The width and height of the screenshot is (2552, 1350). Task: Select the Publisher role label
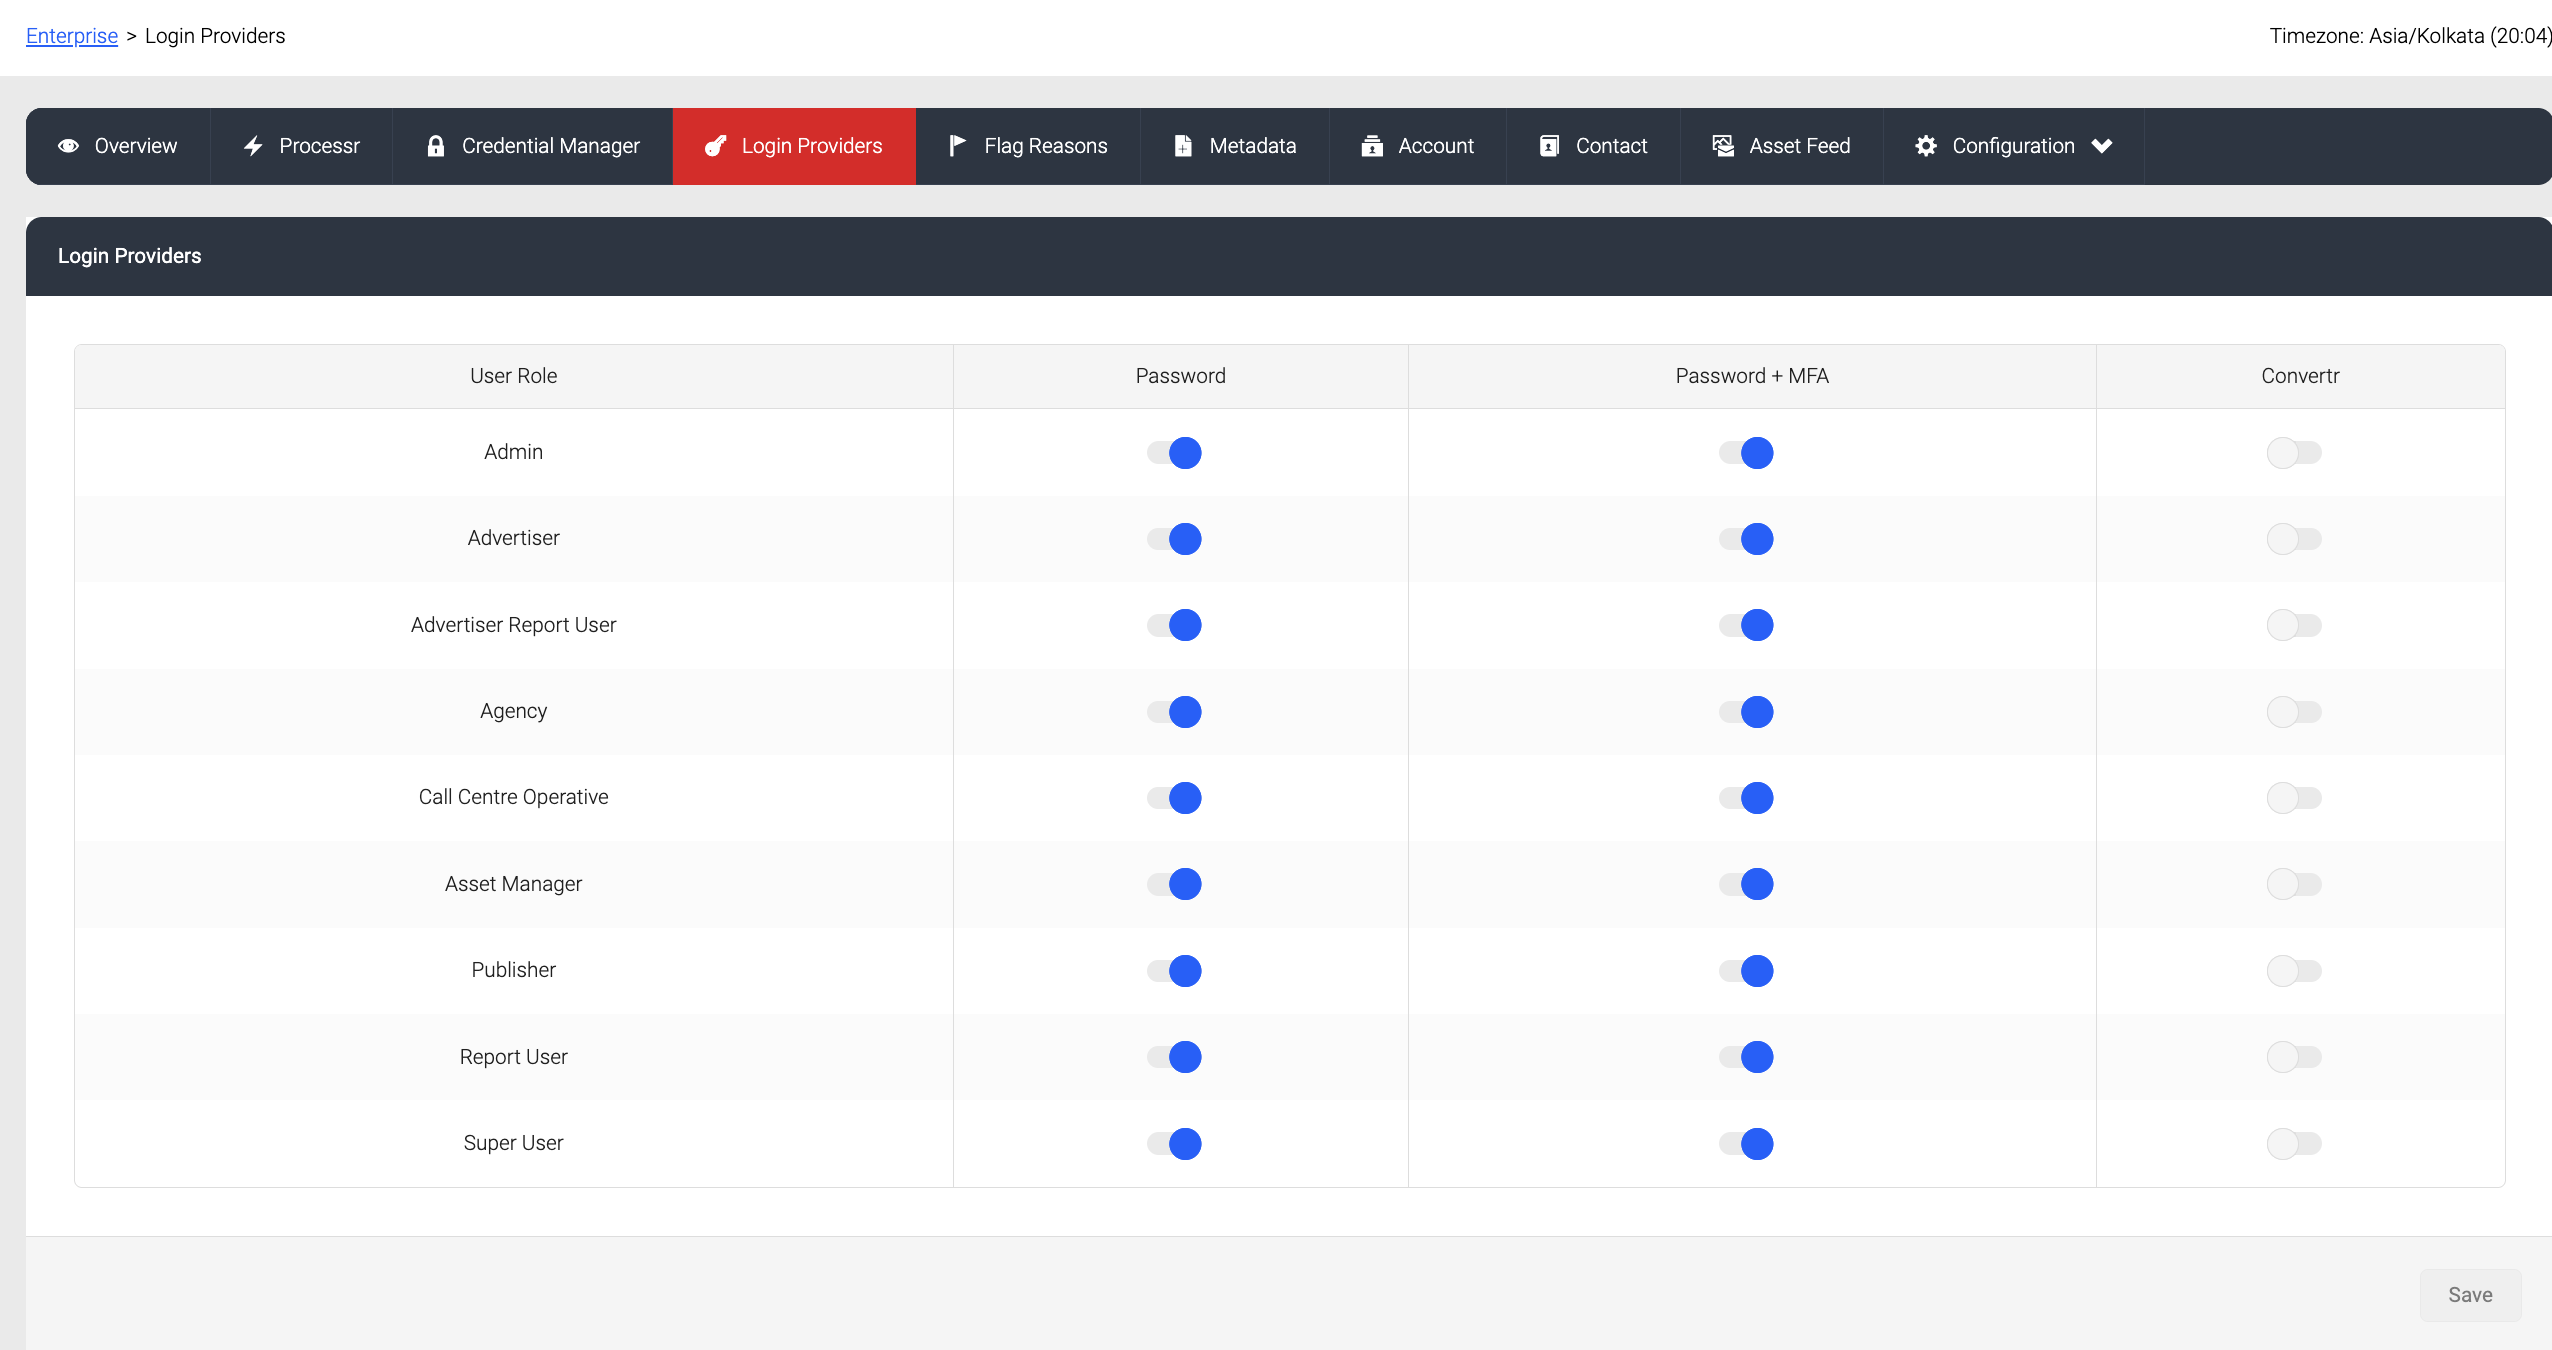pyautogui.click(x=514, y=970)
